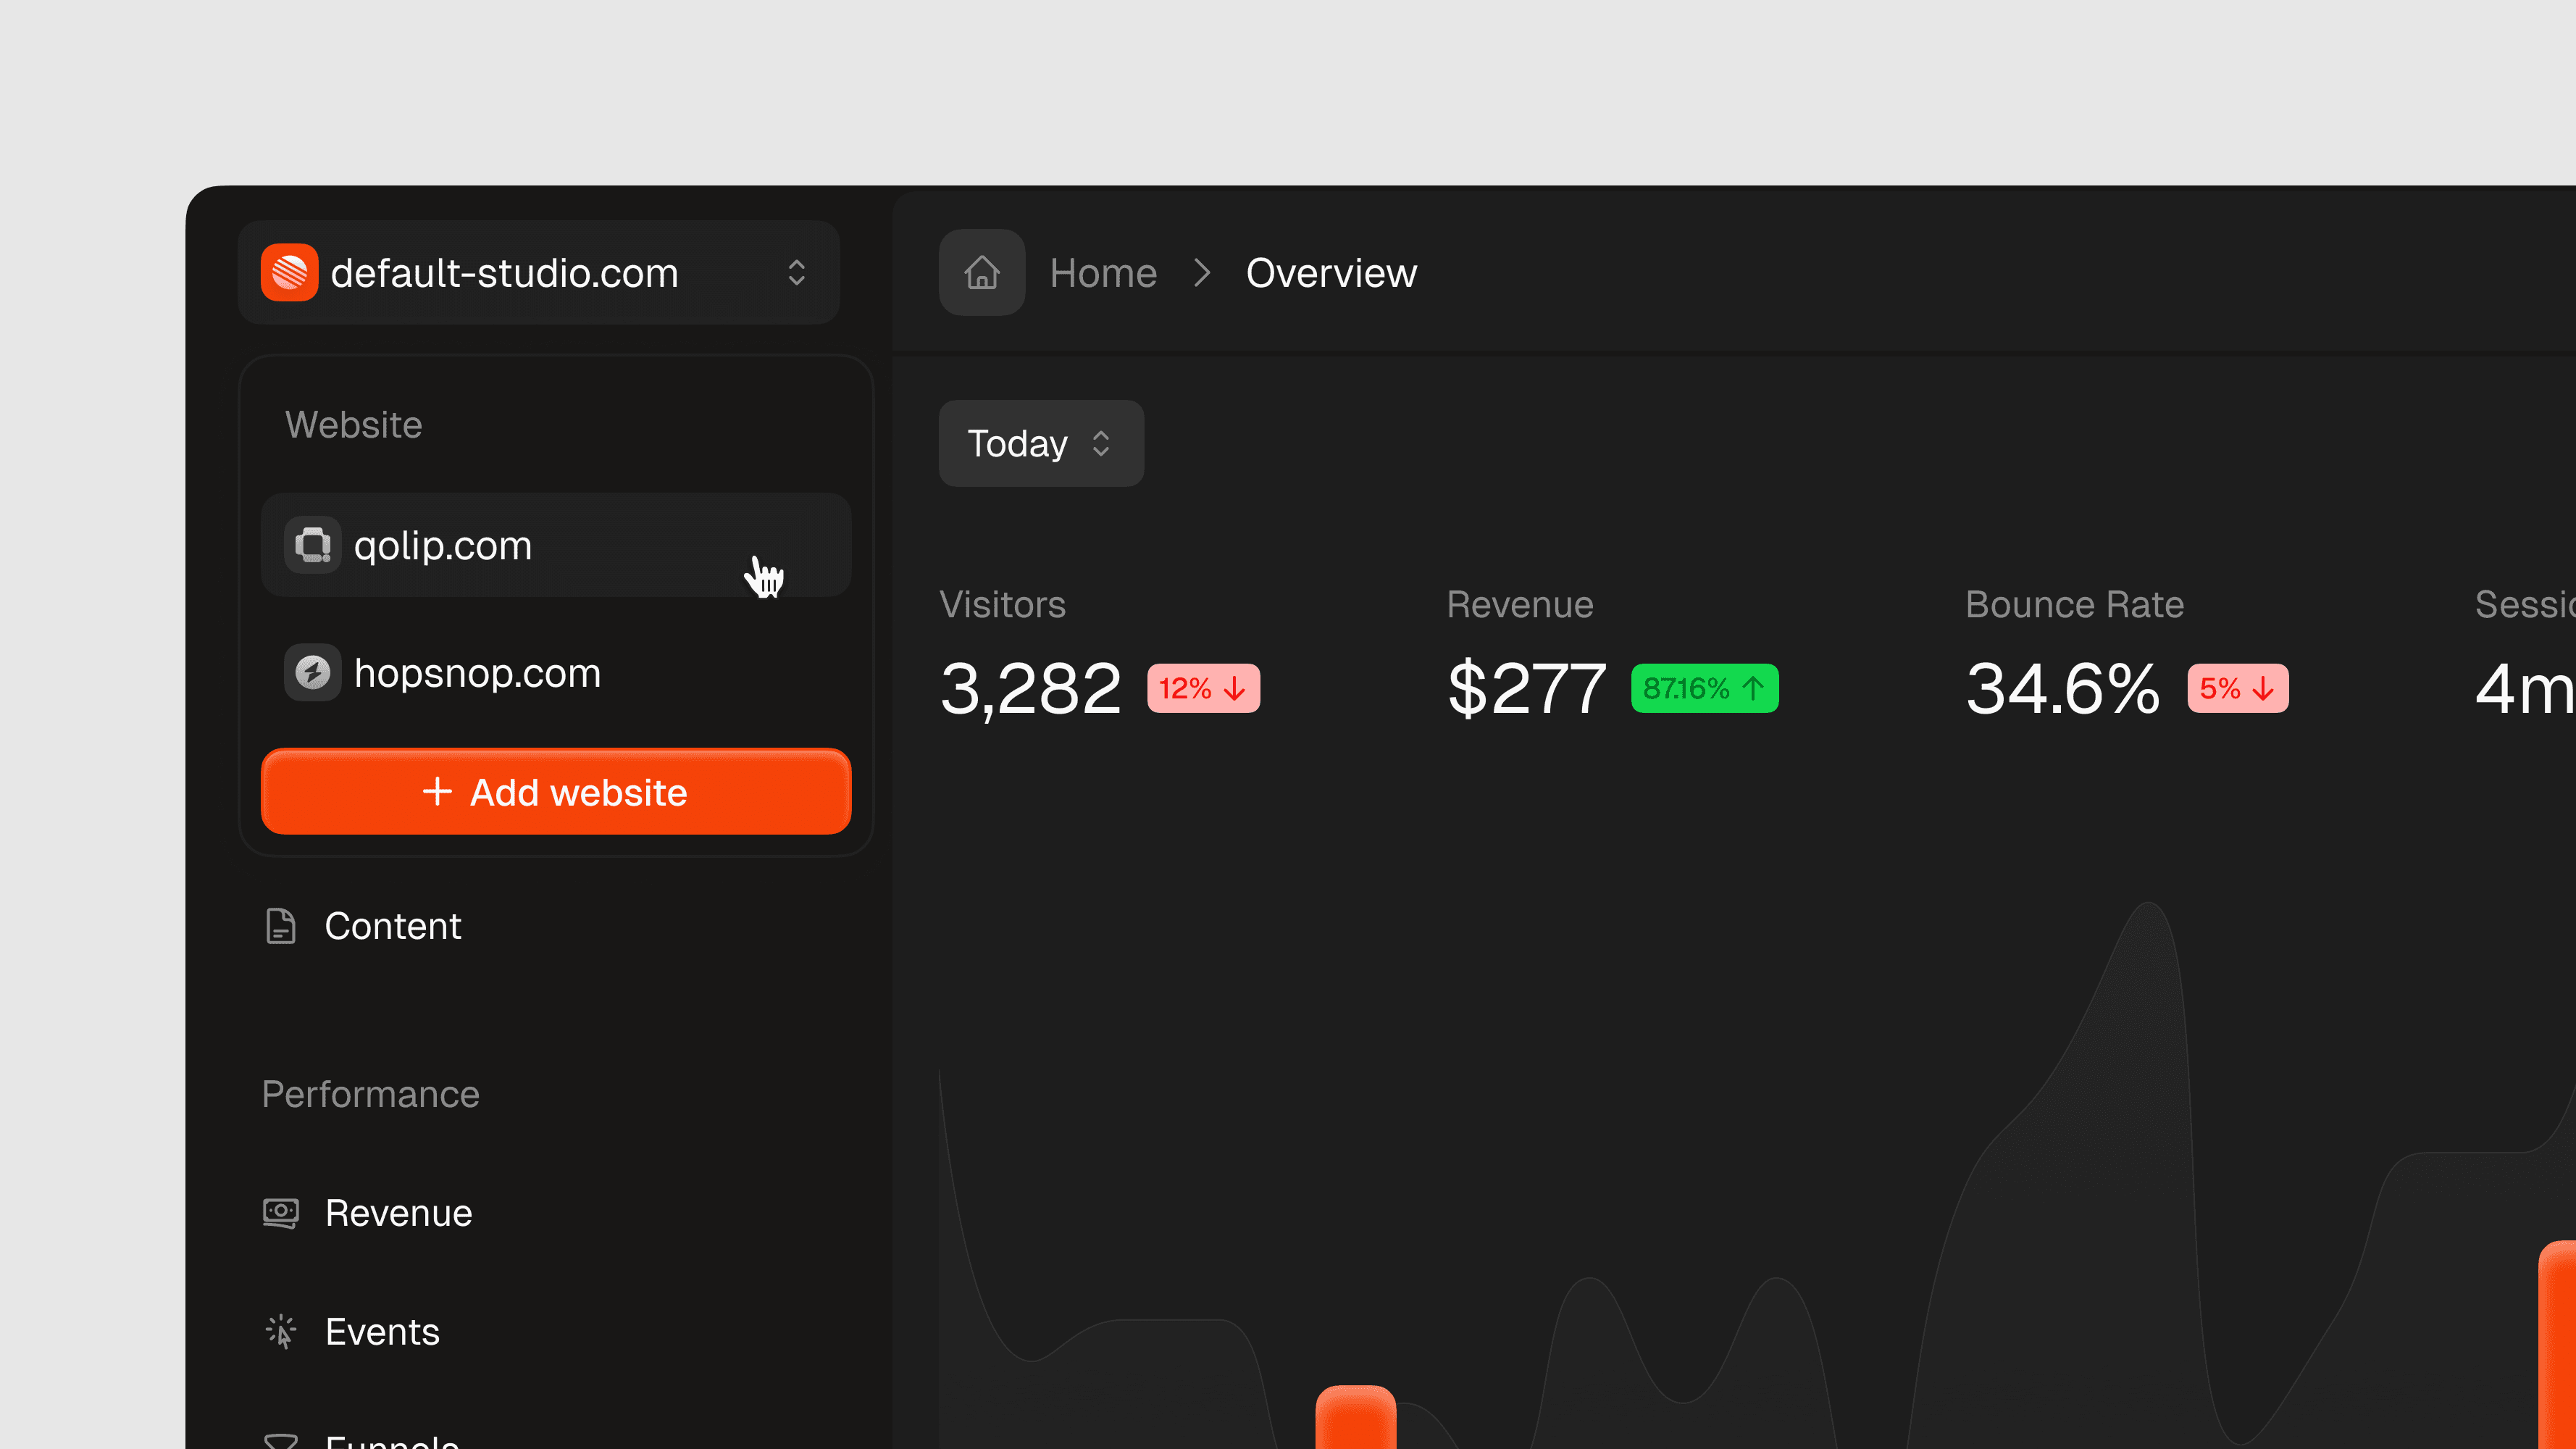
Task: Click the Events cursor-click icon
Action: (281, 1332)
